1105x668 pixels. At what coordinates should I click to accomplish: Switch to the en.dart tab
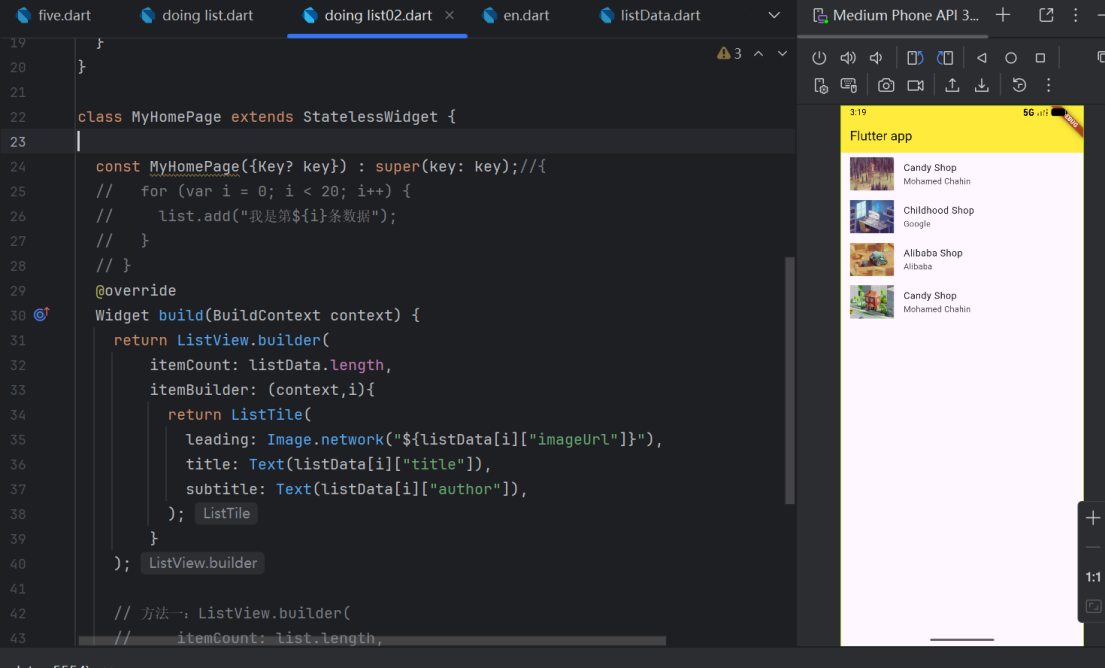515,16
